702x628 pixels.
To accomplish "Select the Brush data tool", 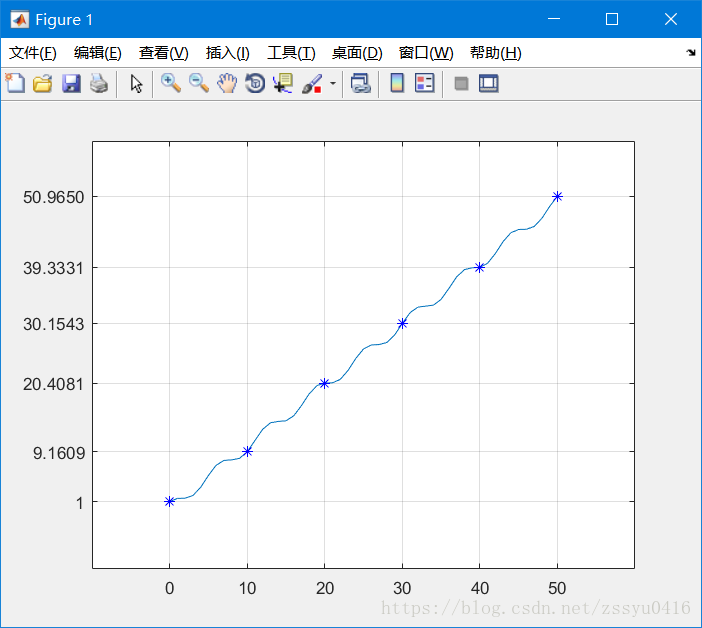I will (x=312, y=83).
